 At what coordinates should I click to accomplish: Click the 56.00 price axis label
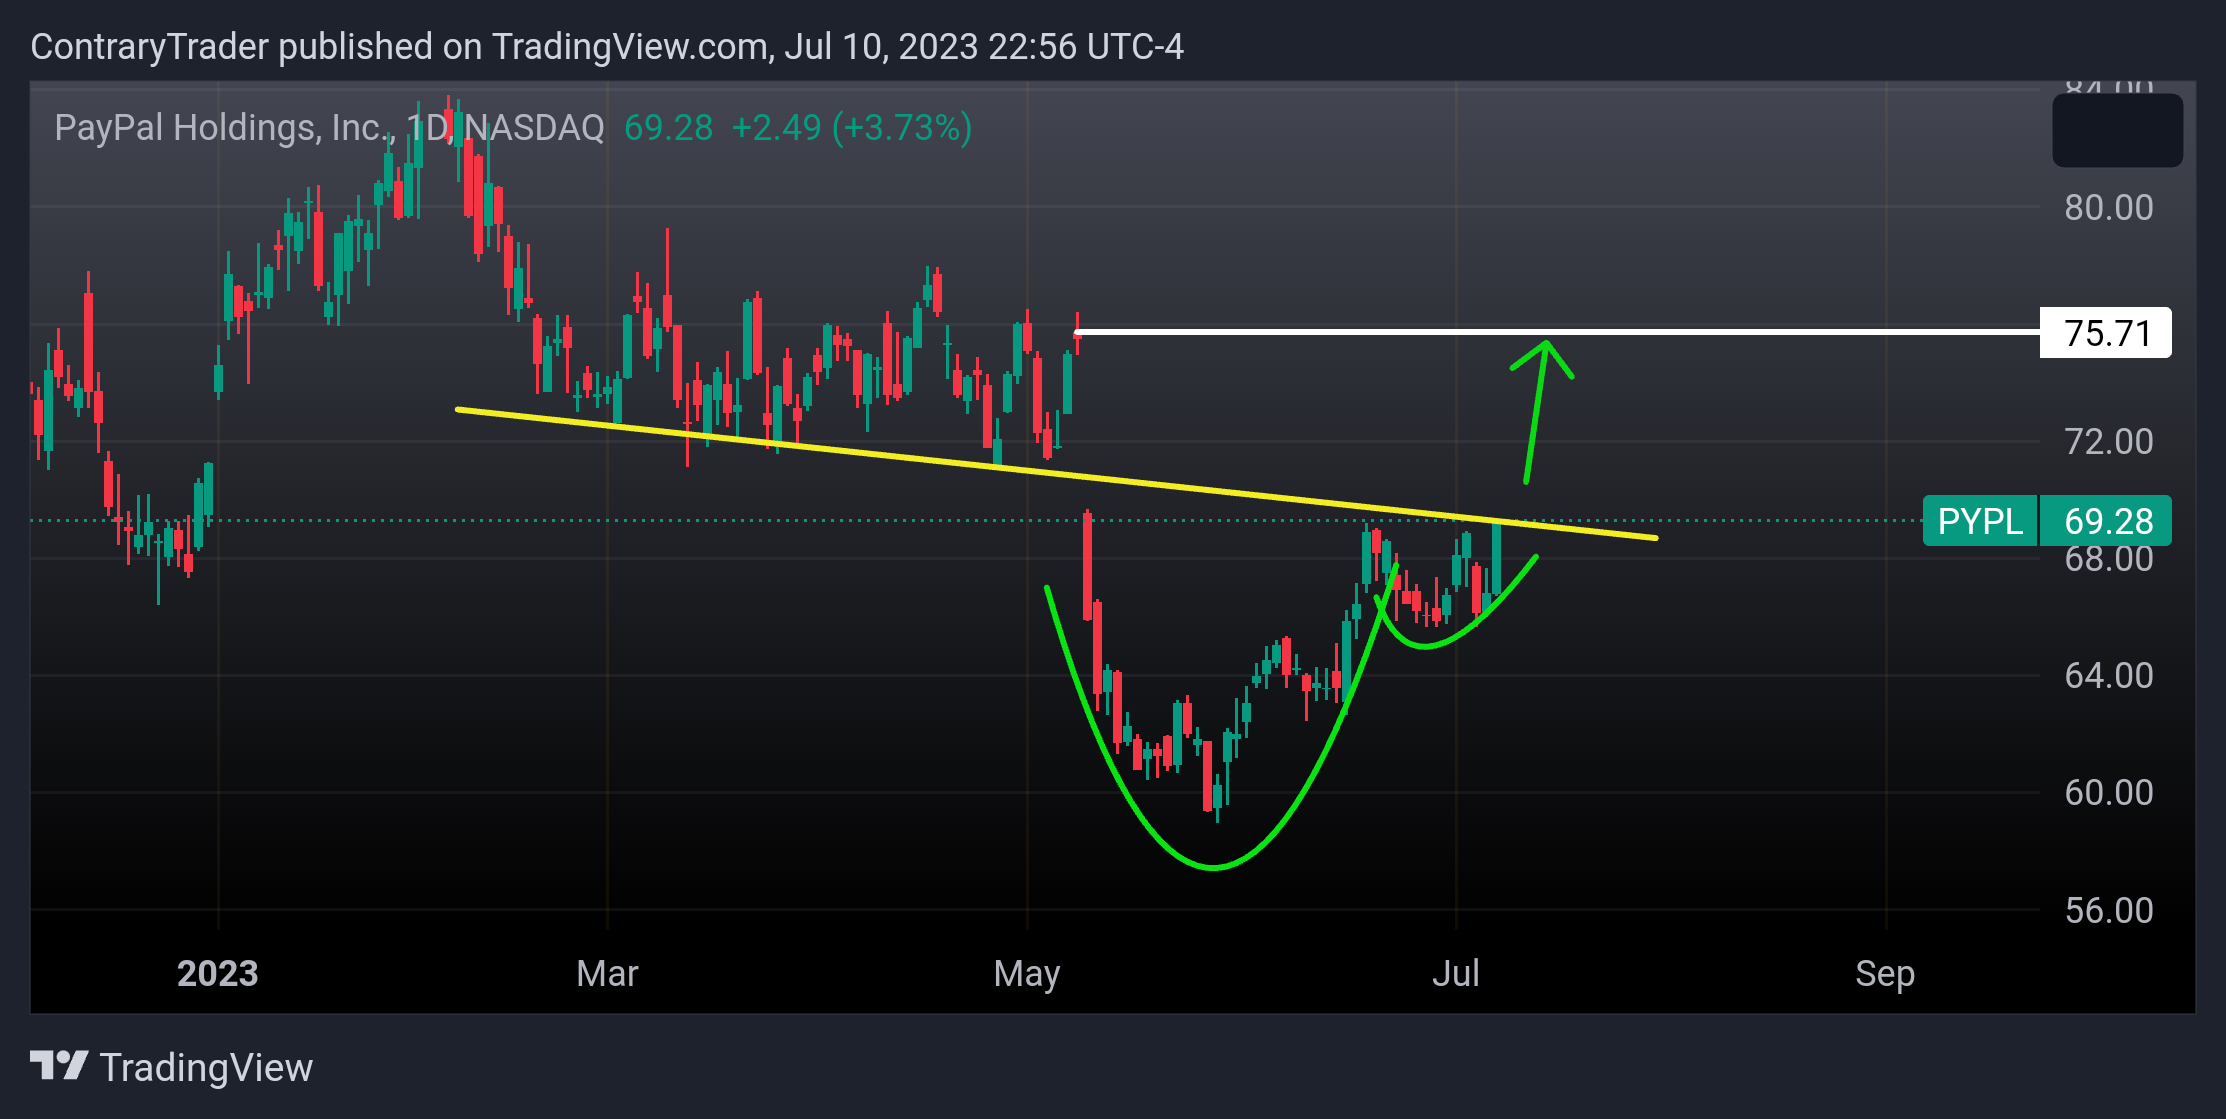(2108, 911)
